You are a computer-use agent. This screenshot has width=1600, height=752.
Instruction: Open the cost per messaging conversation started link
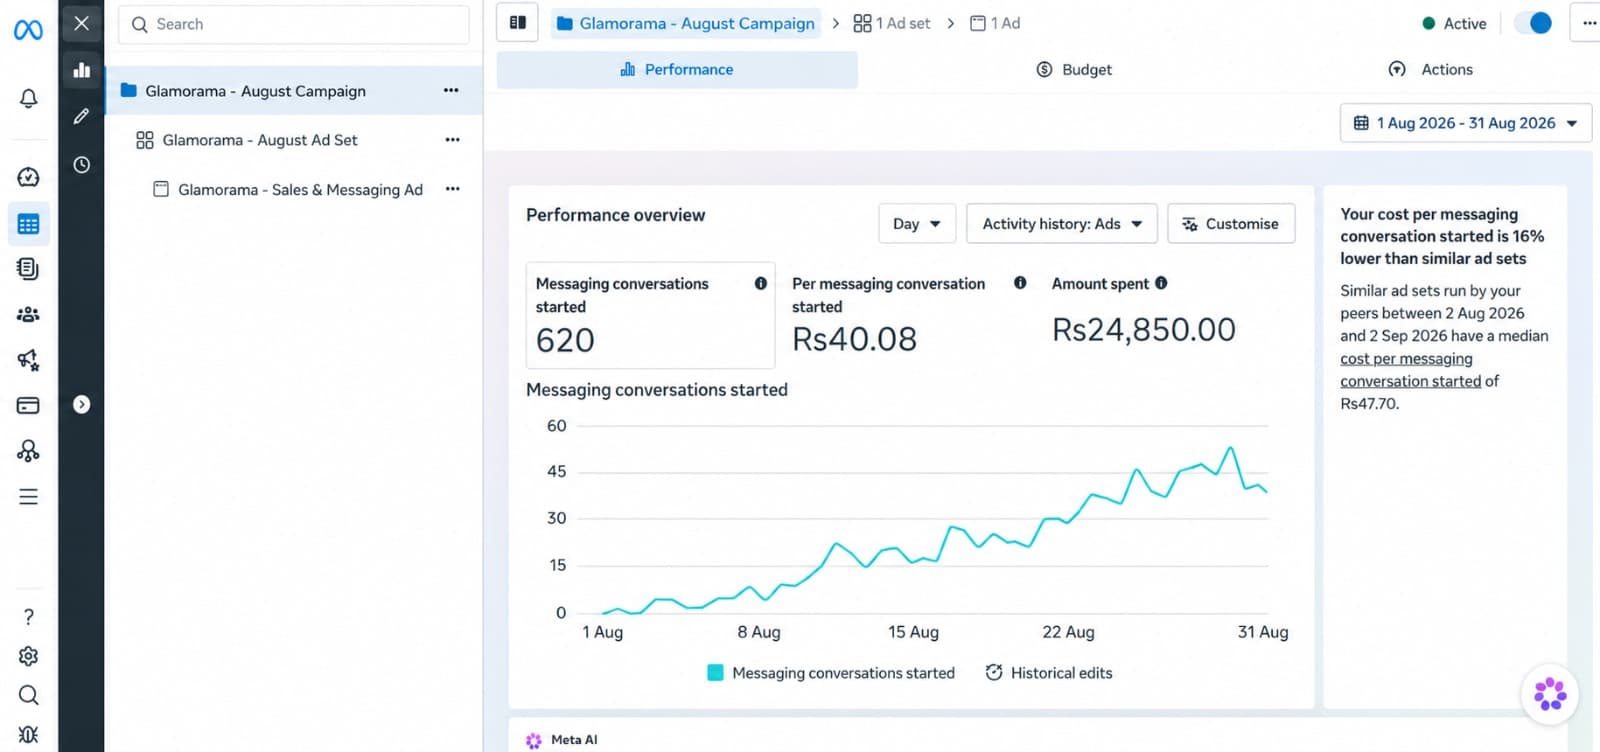coord(1411,370)
